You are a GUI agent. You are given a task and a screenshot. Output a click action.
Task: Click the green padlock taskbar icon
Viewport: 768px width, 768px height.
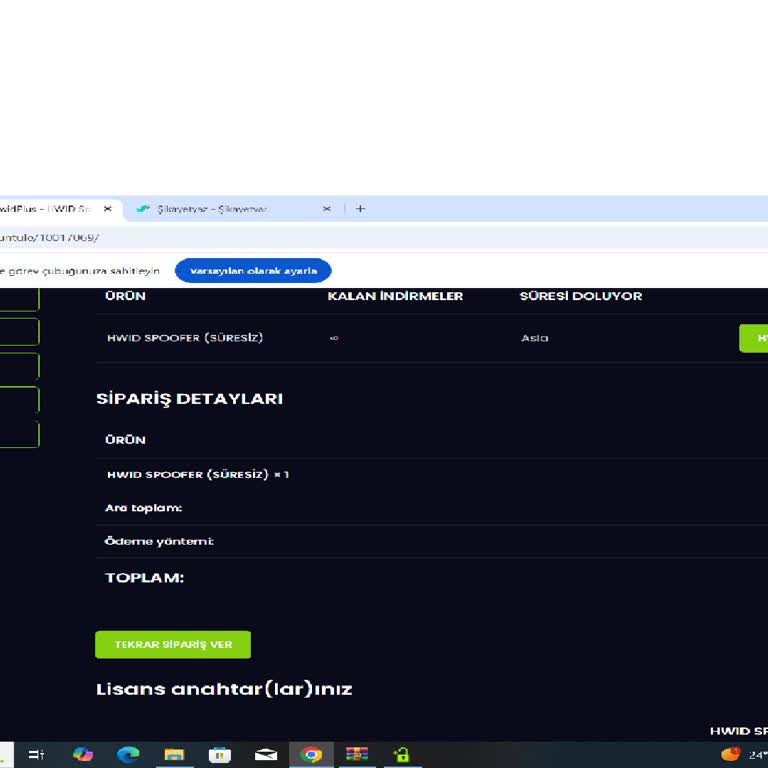(402, 755)
